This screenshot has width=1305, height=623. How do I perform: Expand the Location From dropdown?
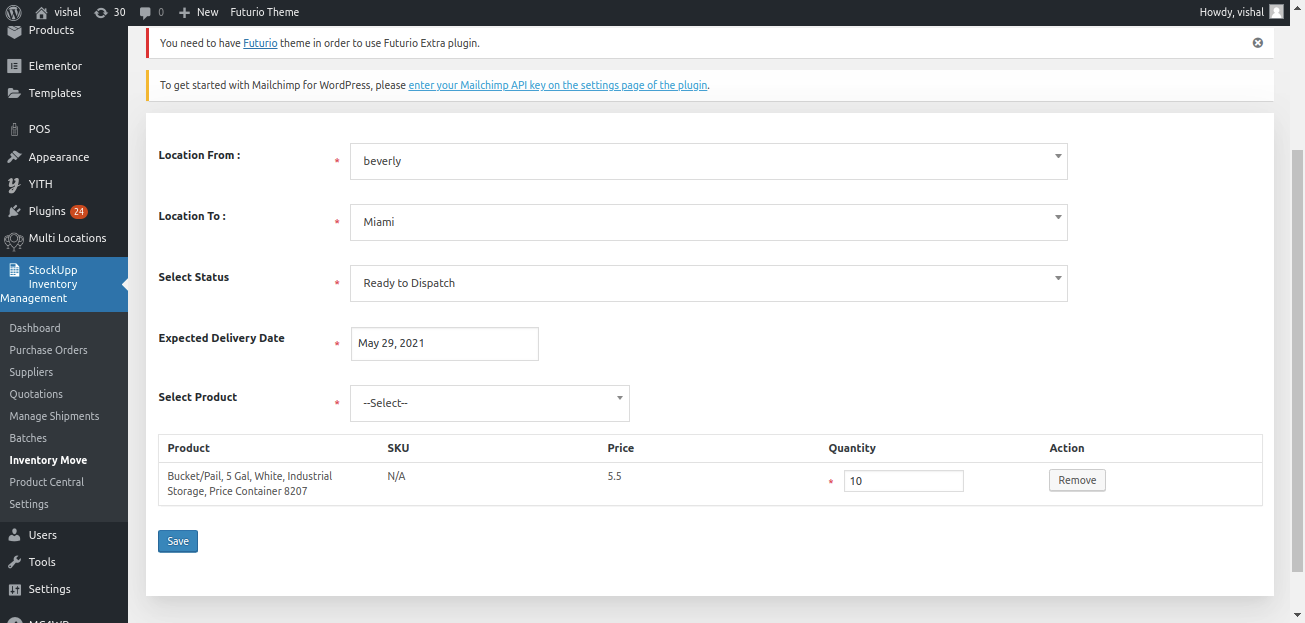(708, 161)
